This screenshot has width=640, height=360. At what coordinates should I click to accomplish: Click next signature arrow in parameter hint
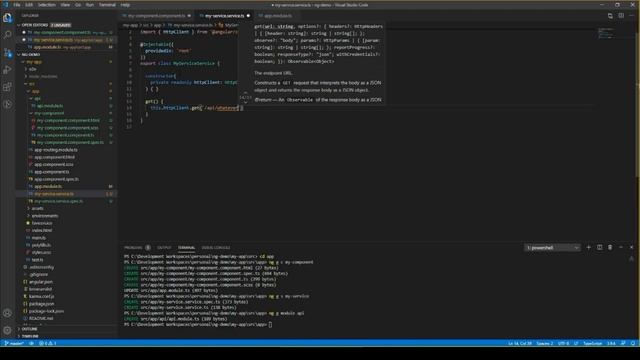[245, 102]
